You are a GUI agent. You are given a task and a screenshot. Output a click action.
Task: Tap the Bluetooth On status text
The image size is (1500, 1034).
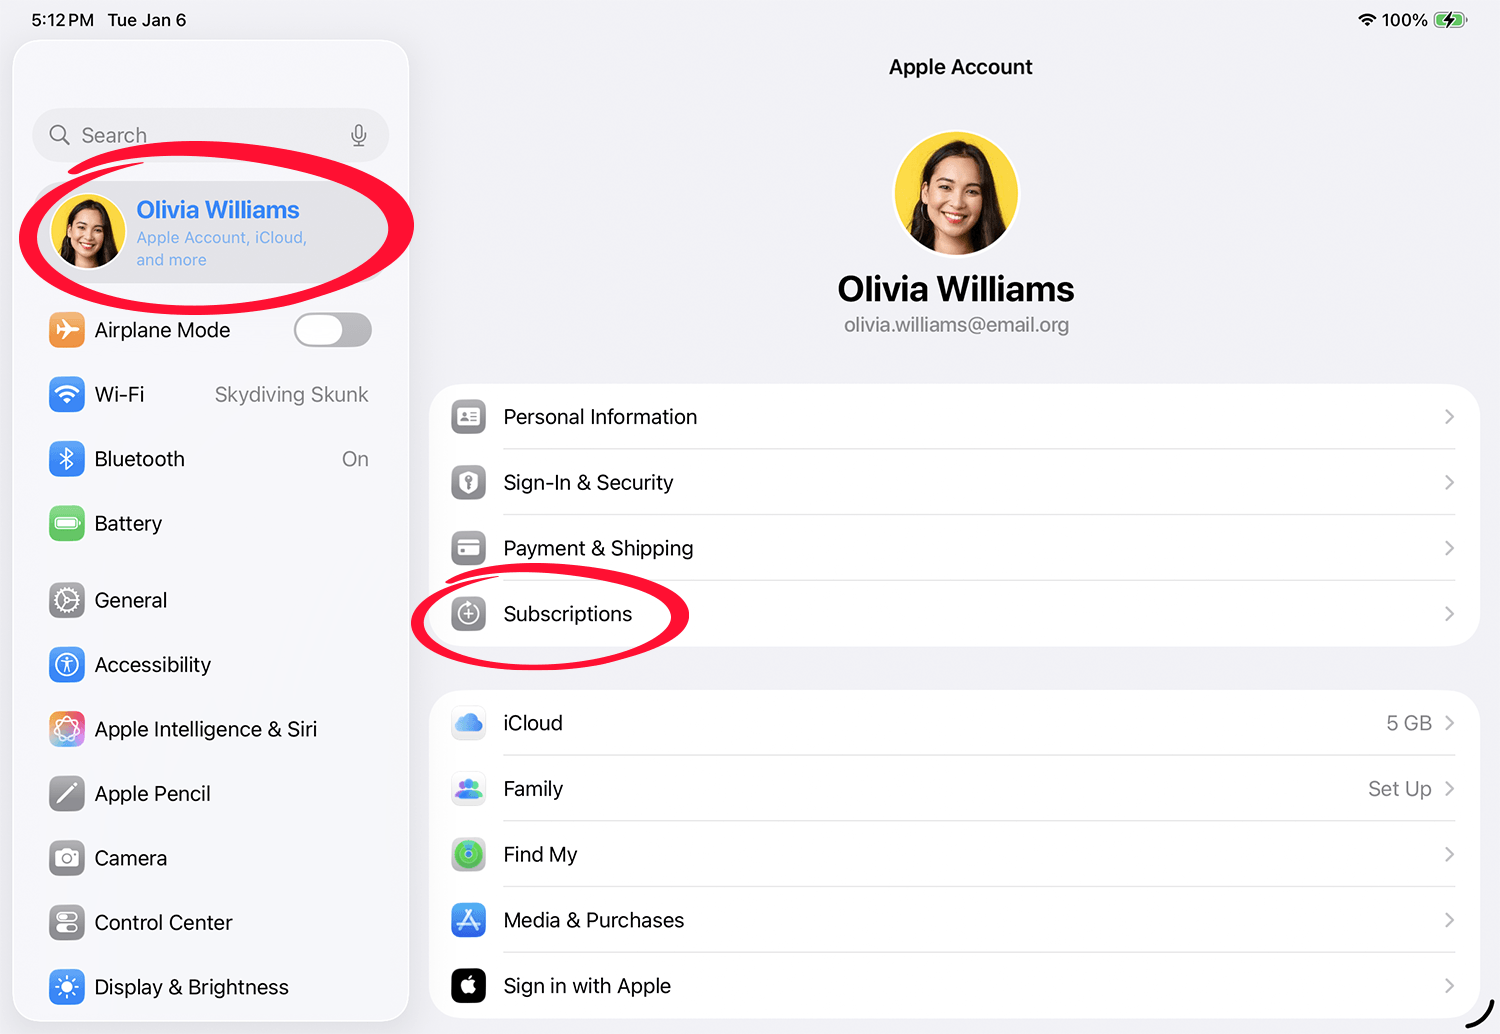[355, 459]
